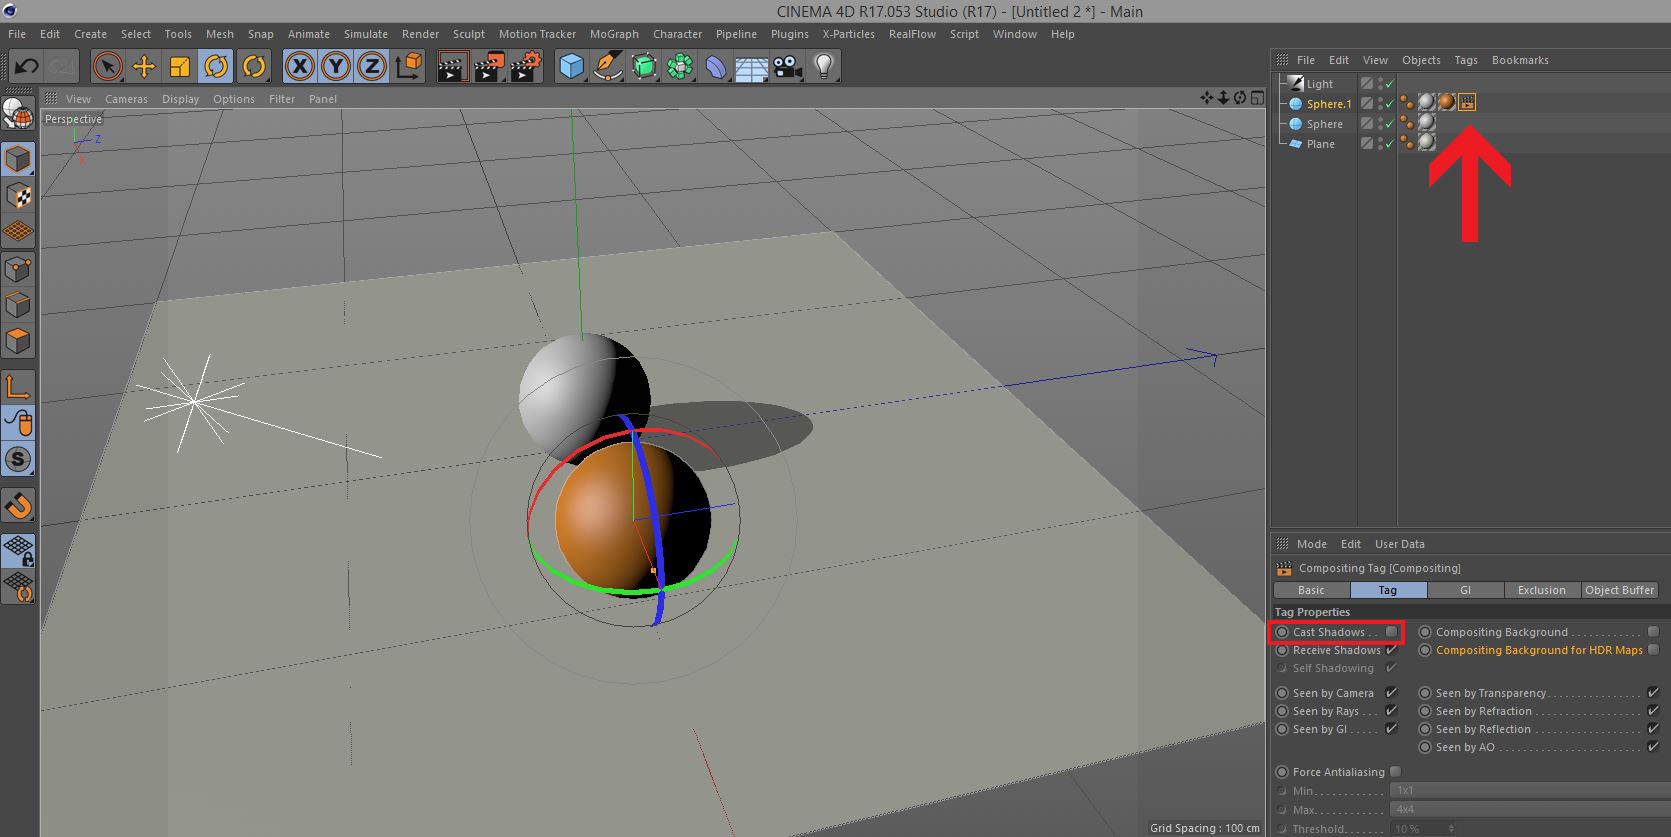Add a Cube primitive object
Image resolution: width=1671 pixels, height=837 pixels.
tap(571, 67)
